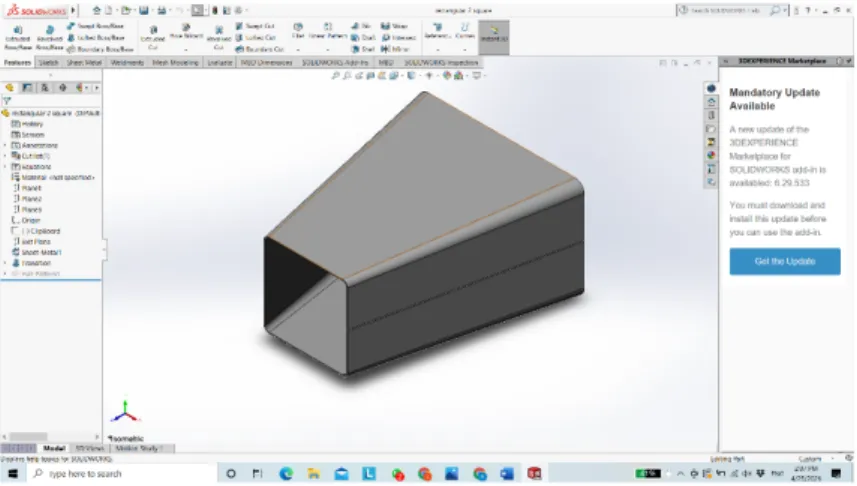Open File Explorer from taskbar
The image size is (857, 486).
(314, 473)
